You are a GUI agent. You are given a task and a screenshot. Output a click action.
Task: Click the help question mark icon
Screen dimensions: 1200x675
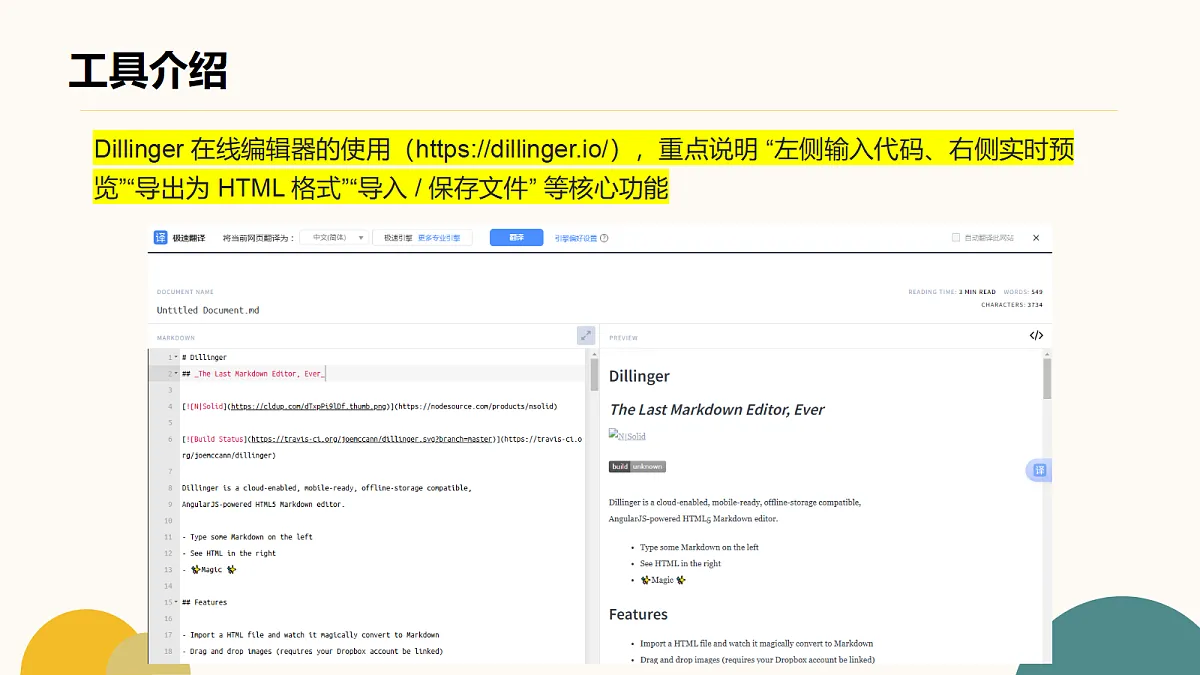click(604, 238)
